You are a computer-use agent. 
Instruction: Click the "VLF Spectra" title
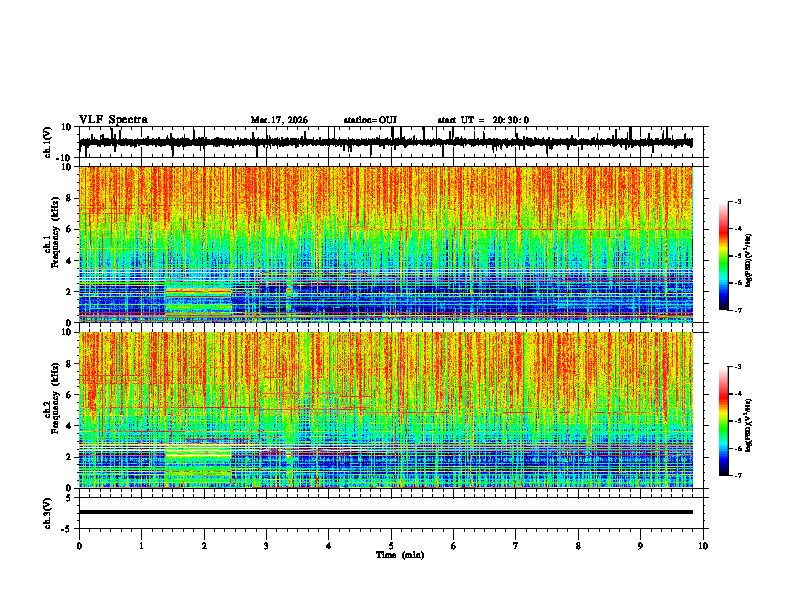113,119
